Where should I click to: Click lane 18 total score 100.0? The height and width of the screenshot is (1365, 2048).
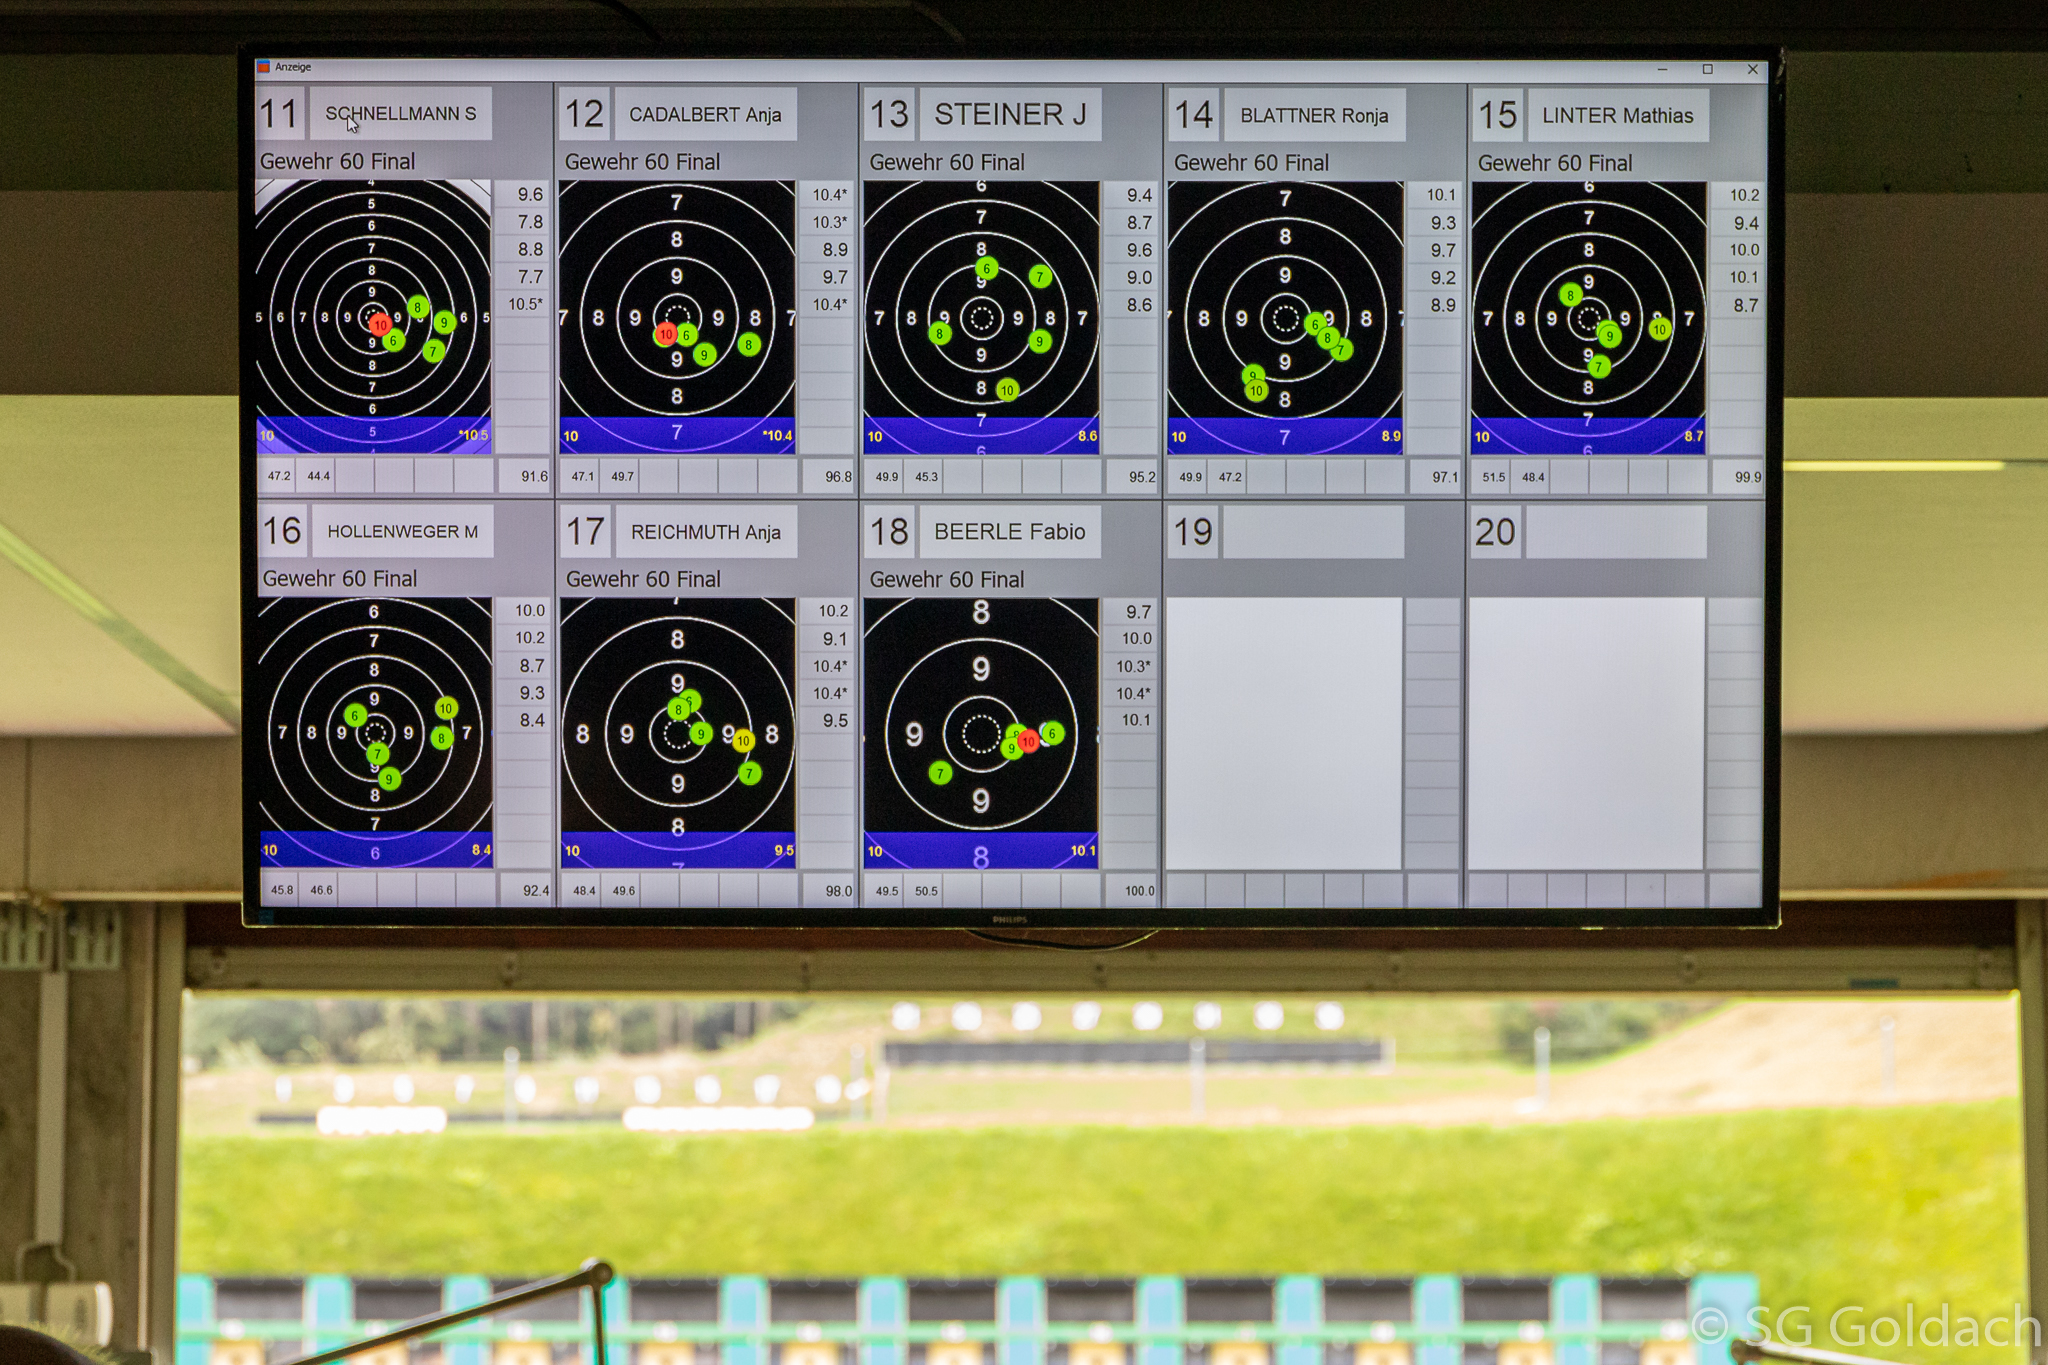(1139, 890)
